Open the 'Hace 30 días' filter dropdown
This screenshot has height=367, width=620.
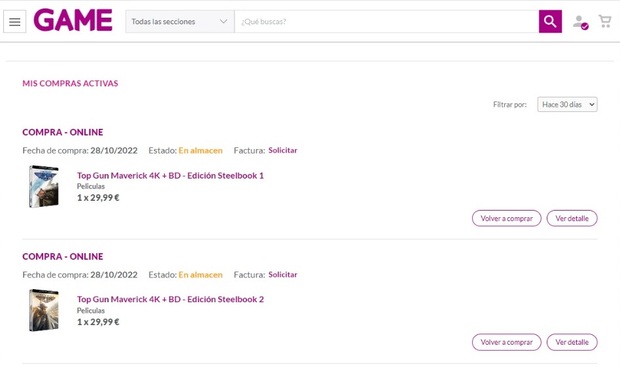[x=567, y=104]
